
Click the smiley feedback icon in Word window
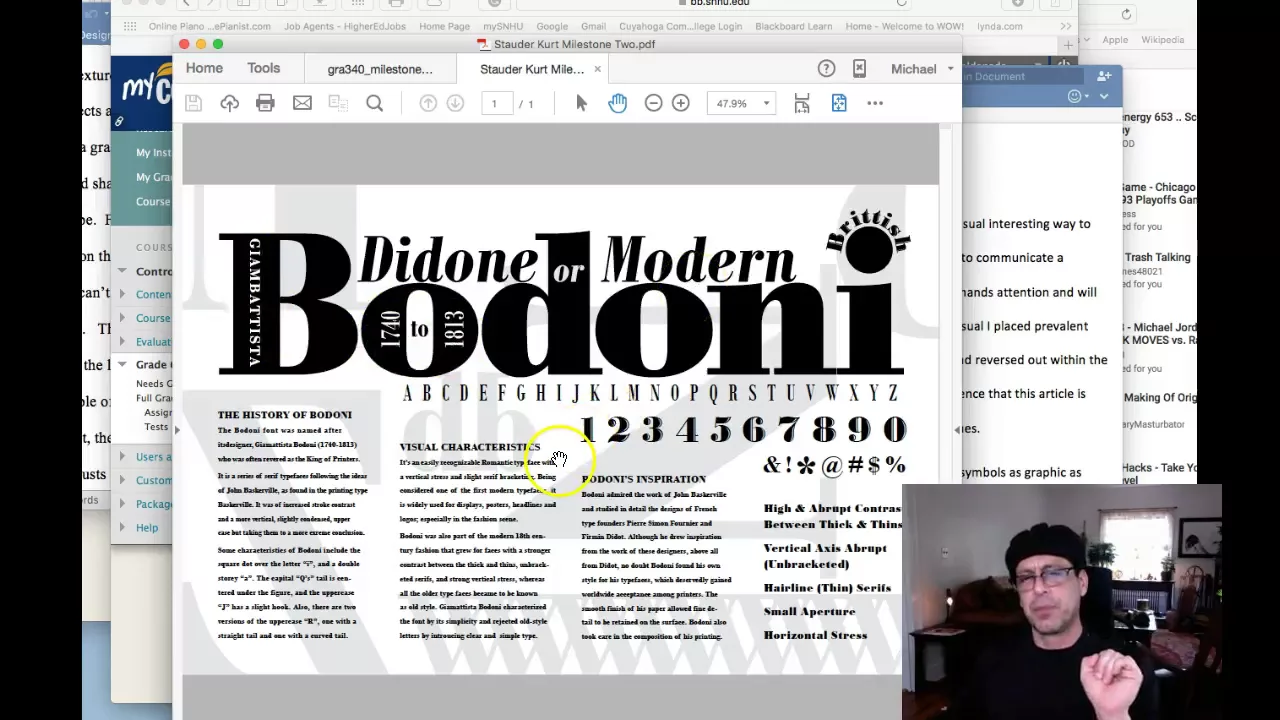[1075, 96]
